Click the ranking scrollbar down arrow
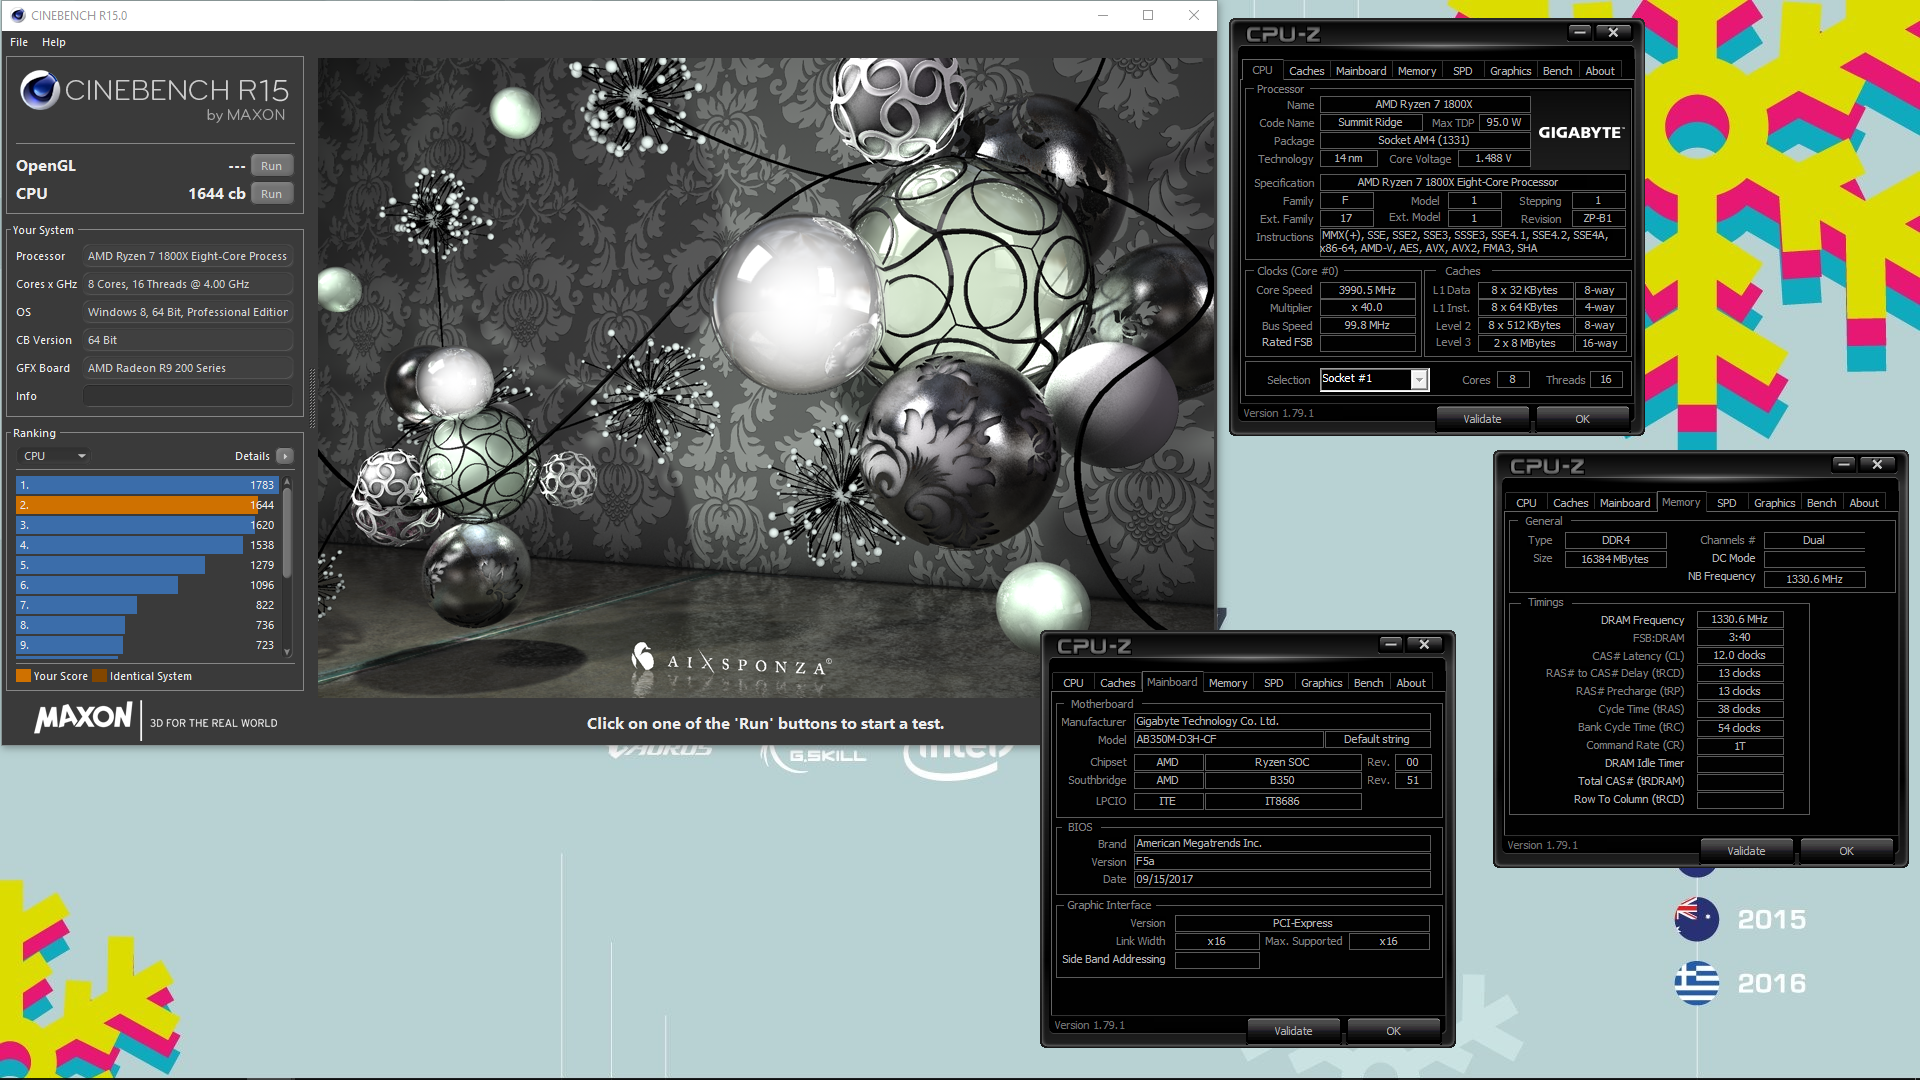The width and height of the screenshot is (1920, 1080). coord(287,652)
